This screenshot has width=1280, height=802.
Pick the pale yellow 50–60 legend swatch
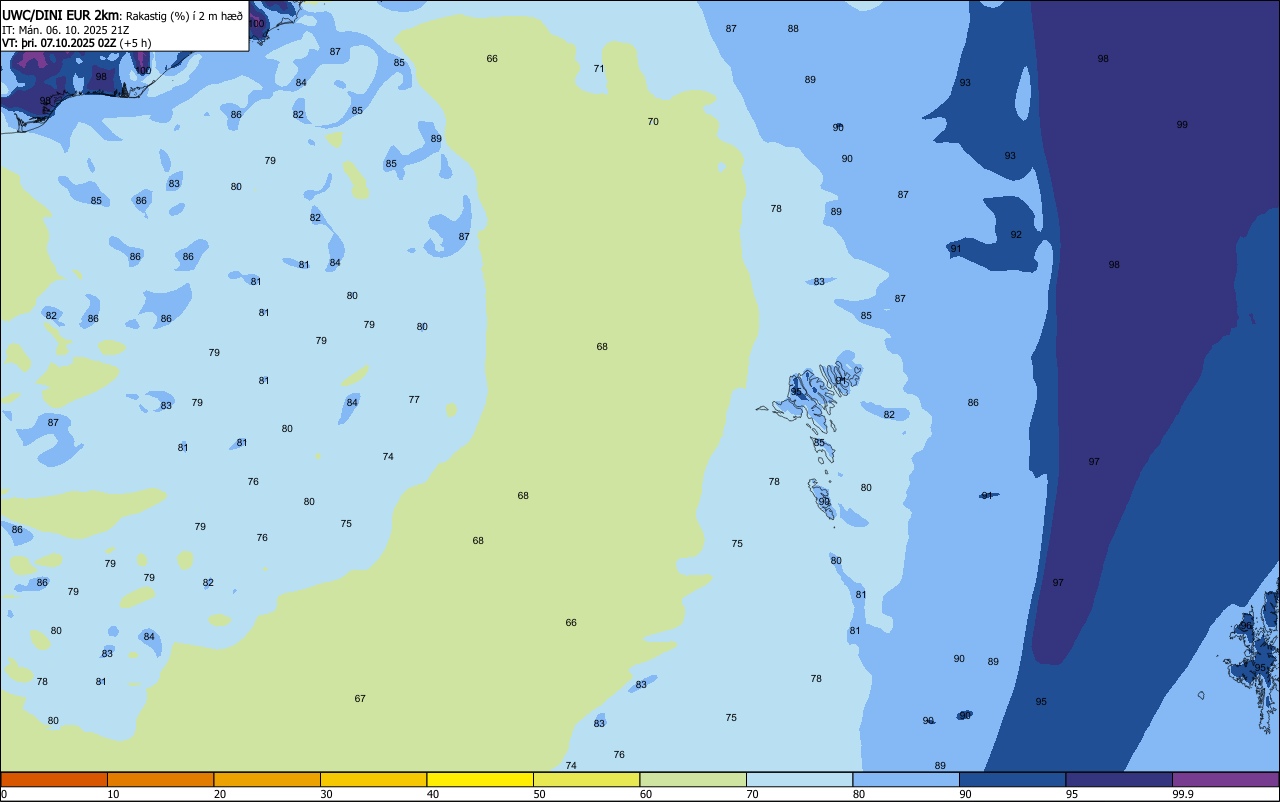click(x=586, y=779)
